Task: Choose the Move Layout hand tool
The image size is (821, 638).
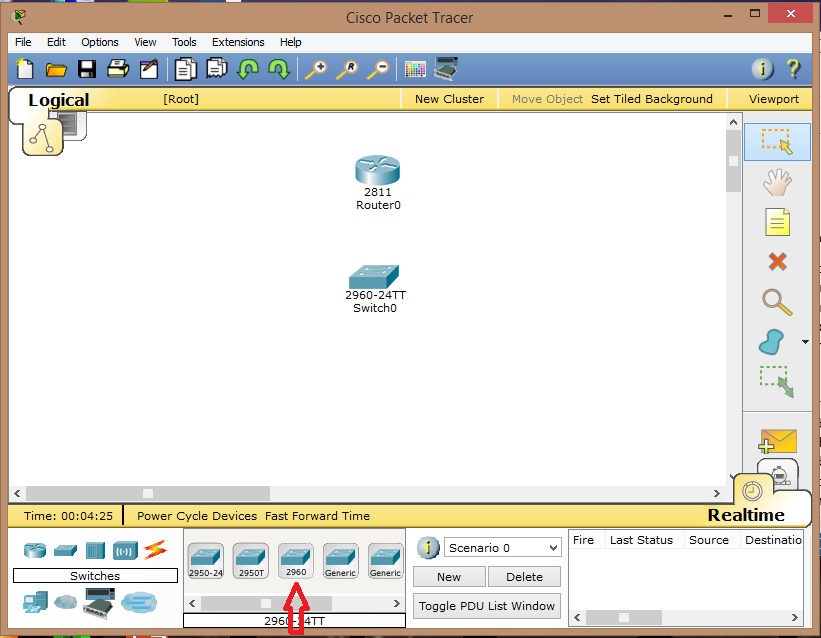Action: coord(777,182)
